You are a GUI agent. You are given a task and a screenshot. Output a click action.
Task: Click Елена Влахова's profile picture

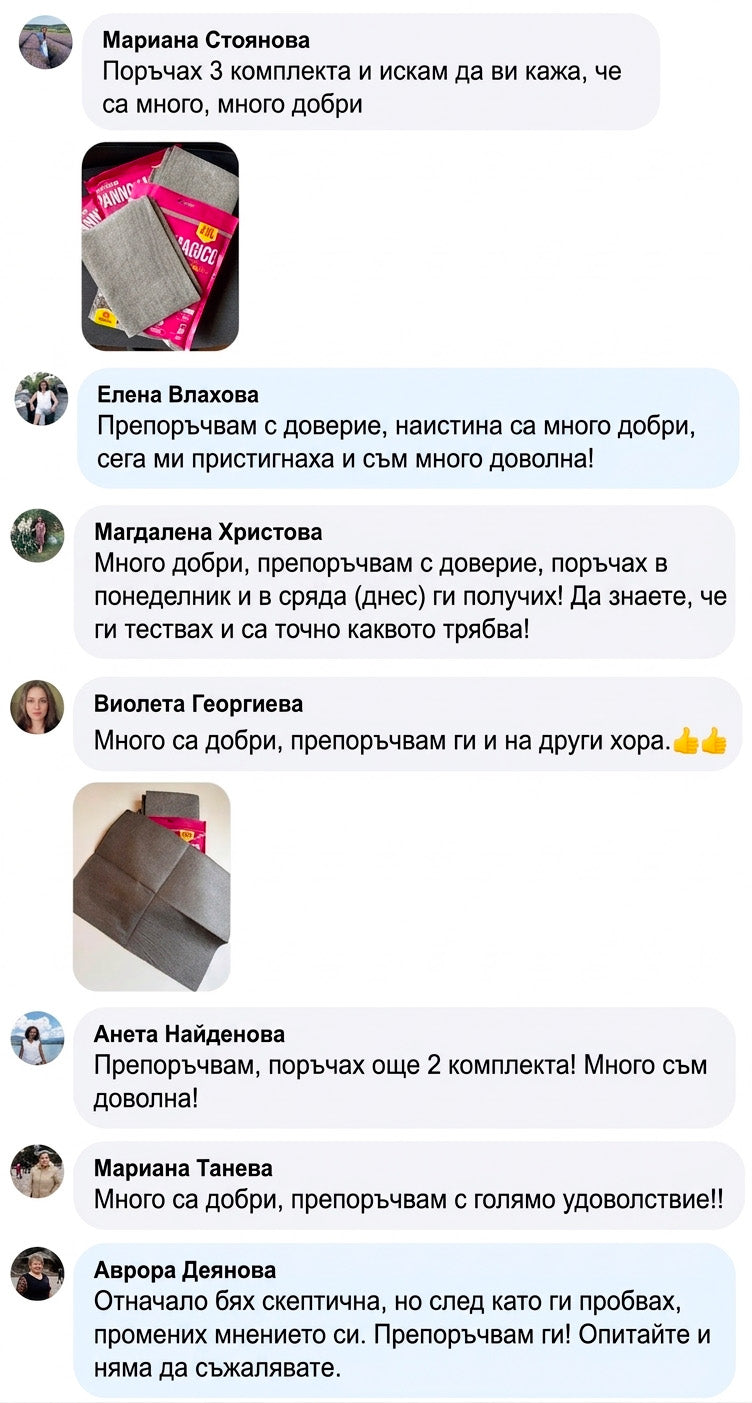[x=41, y=399]
